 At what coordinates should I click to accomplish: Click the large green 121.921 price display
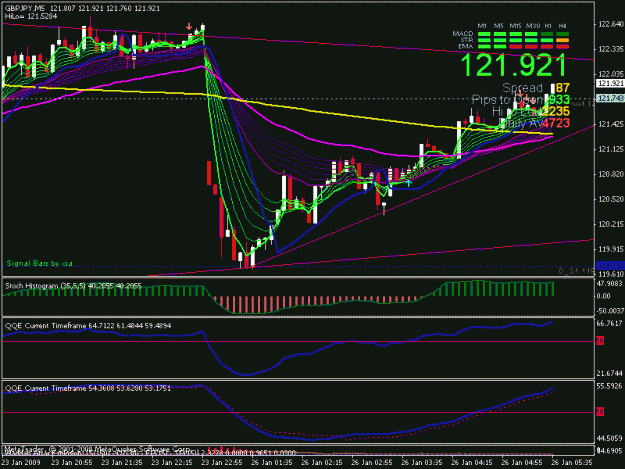point(513,65)
